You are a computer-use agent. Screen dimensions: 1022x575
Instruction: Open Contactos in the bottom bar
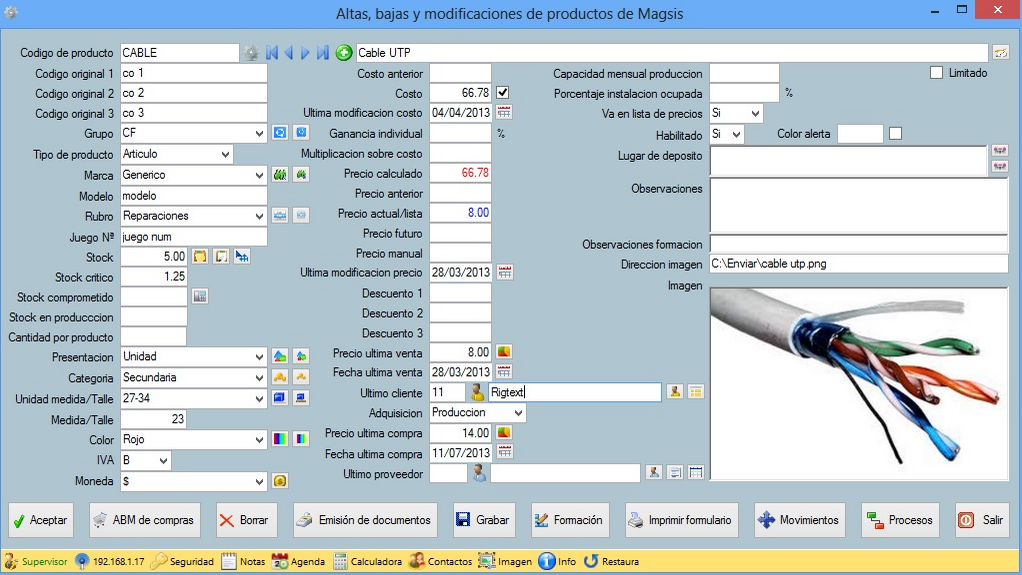(440, 561)
